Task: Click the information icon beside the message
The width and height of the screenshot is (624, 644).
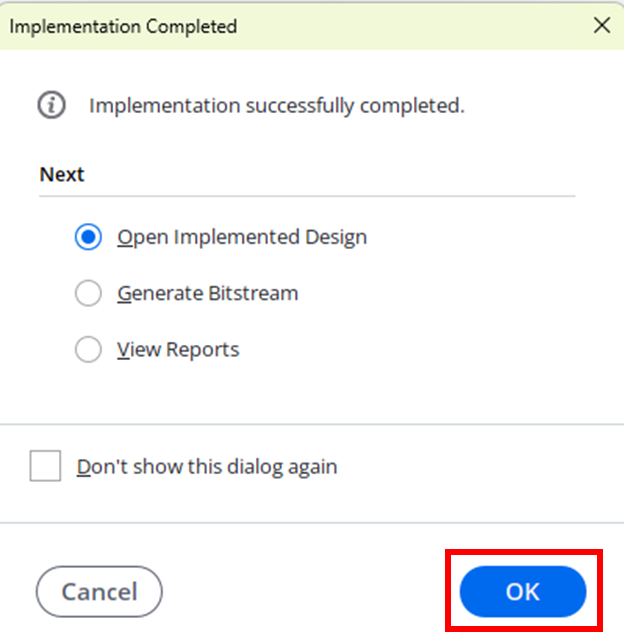Action: [51, 105]
